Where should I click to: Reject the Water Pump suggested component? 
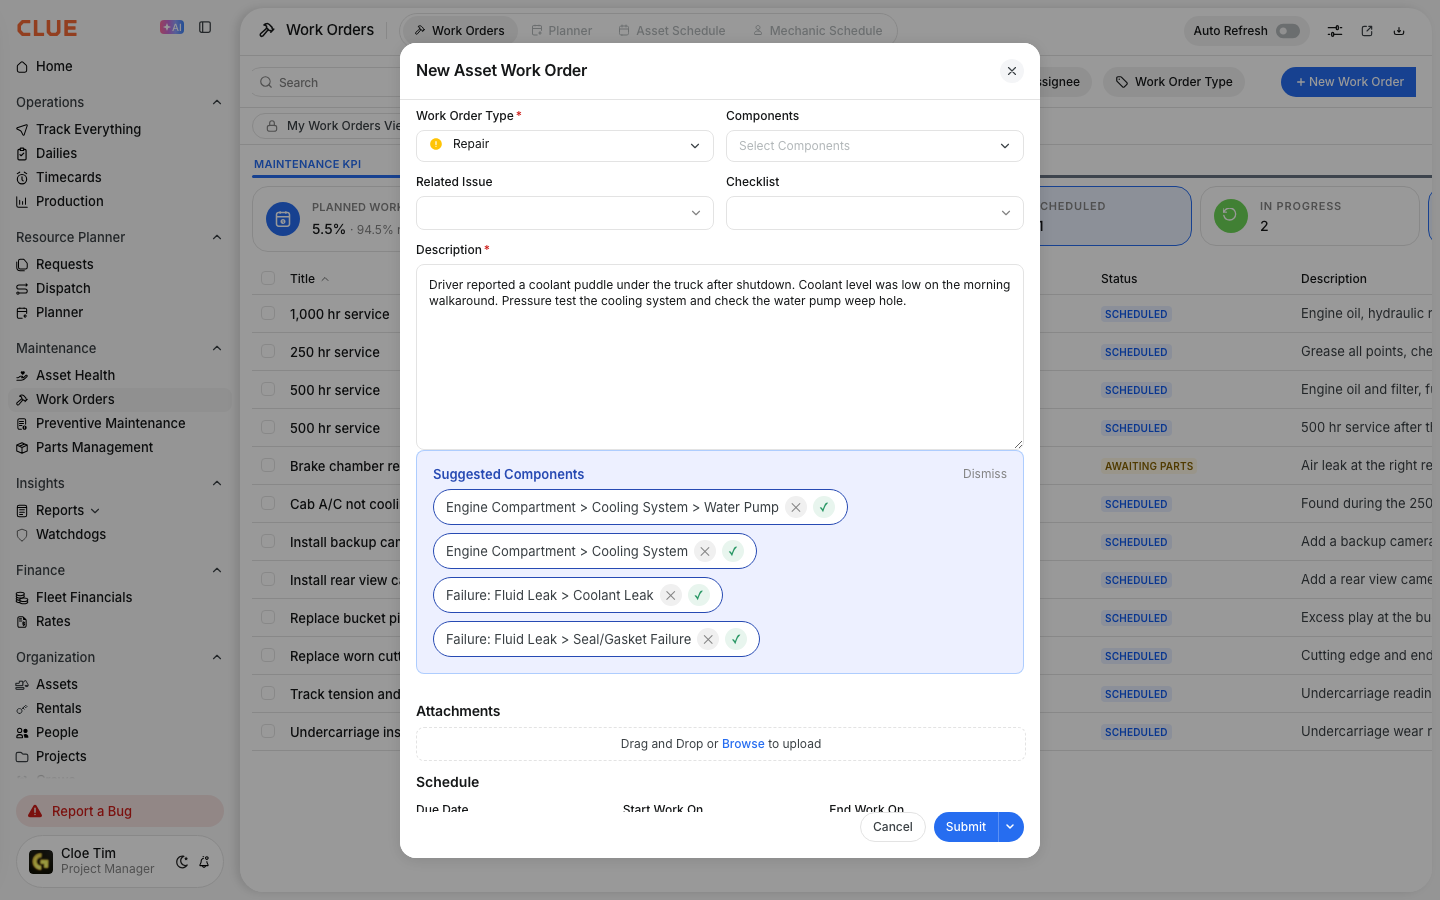pos(796,507)
